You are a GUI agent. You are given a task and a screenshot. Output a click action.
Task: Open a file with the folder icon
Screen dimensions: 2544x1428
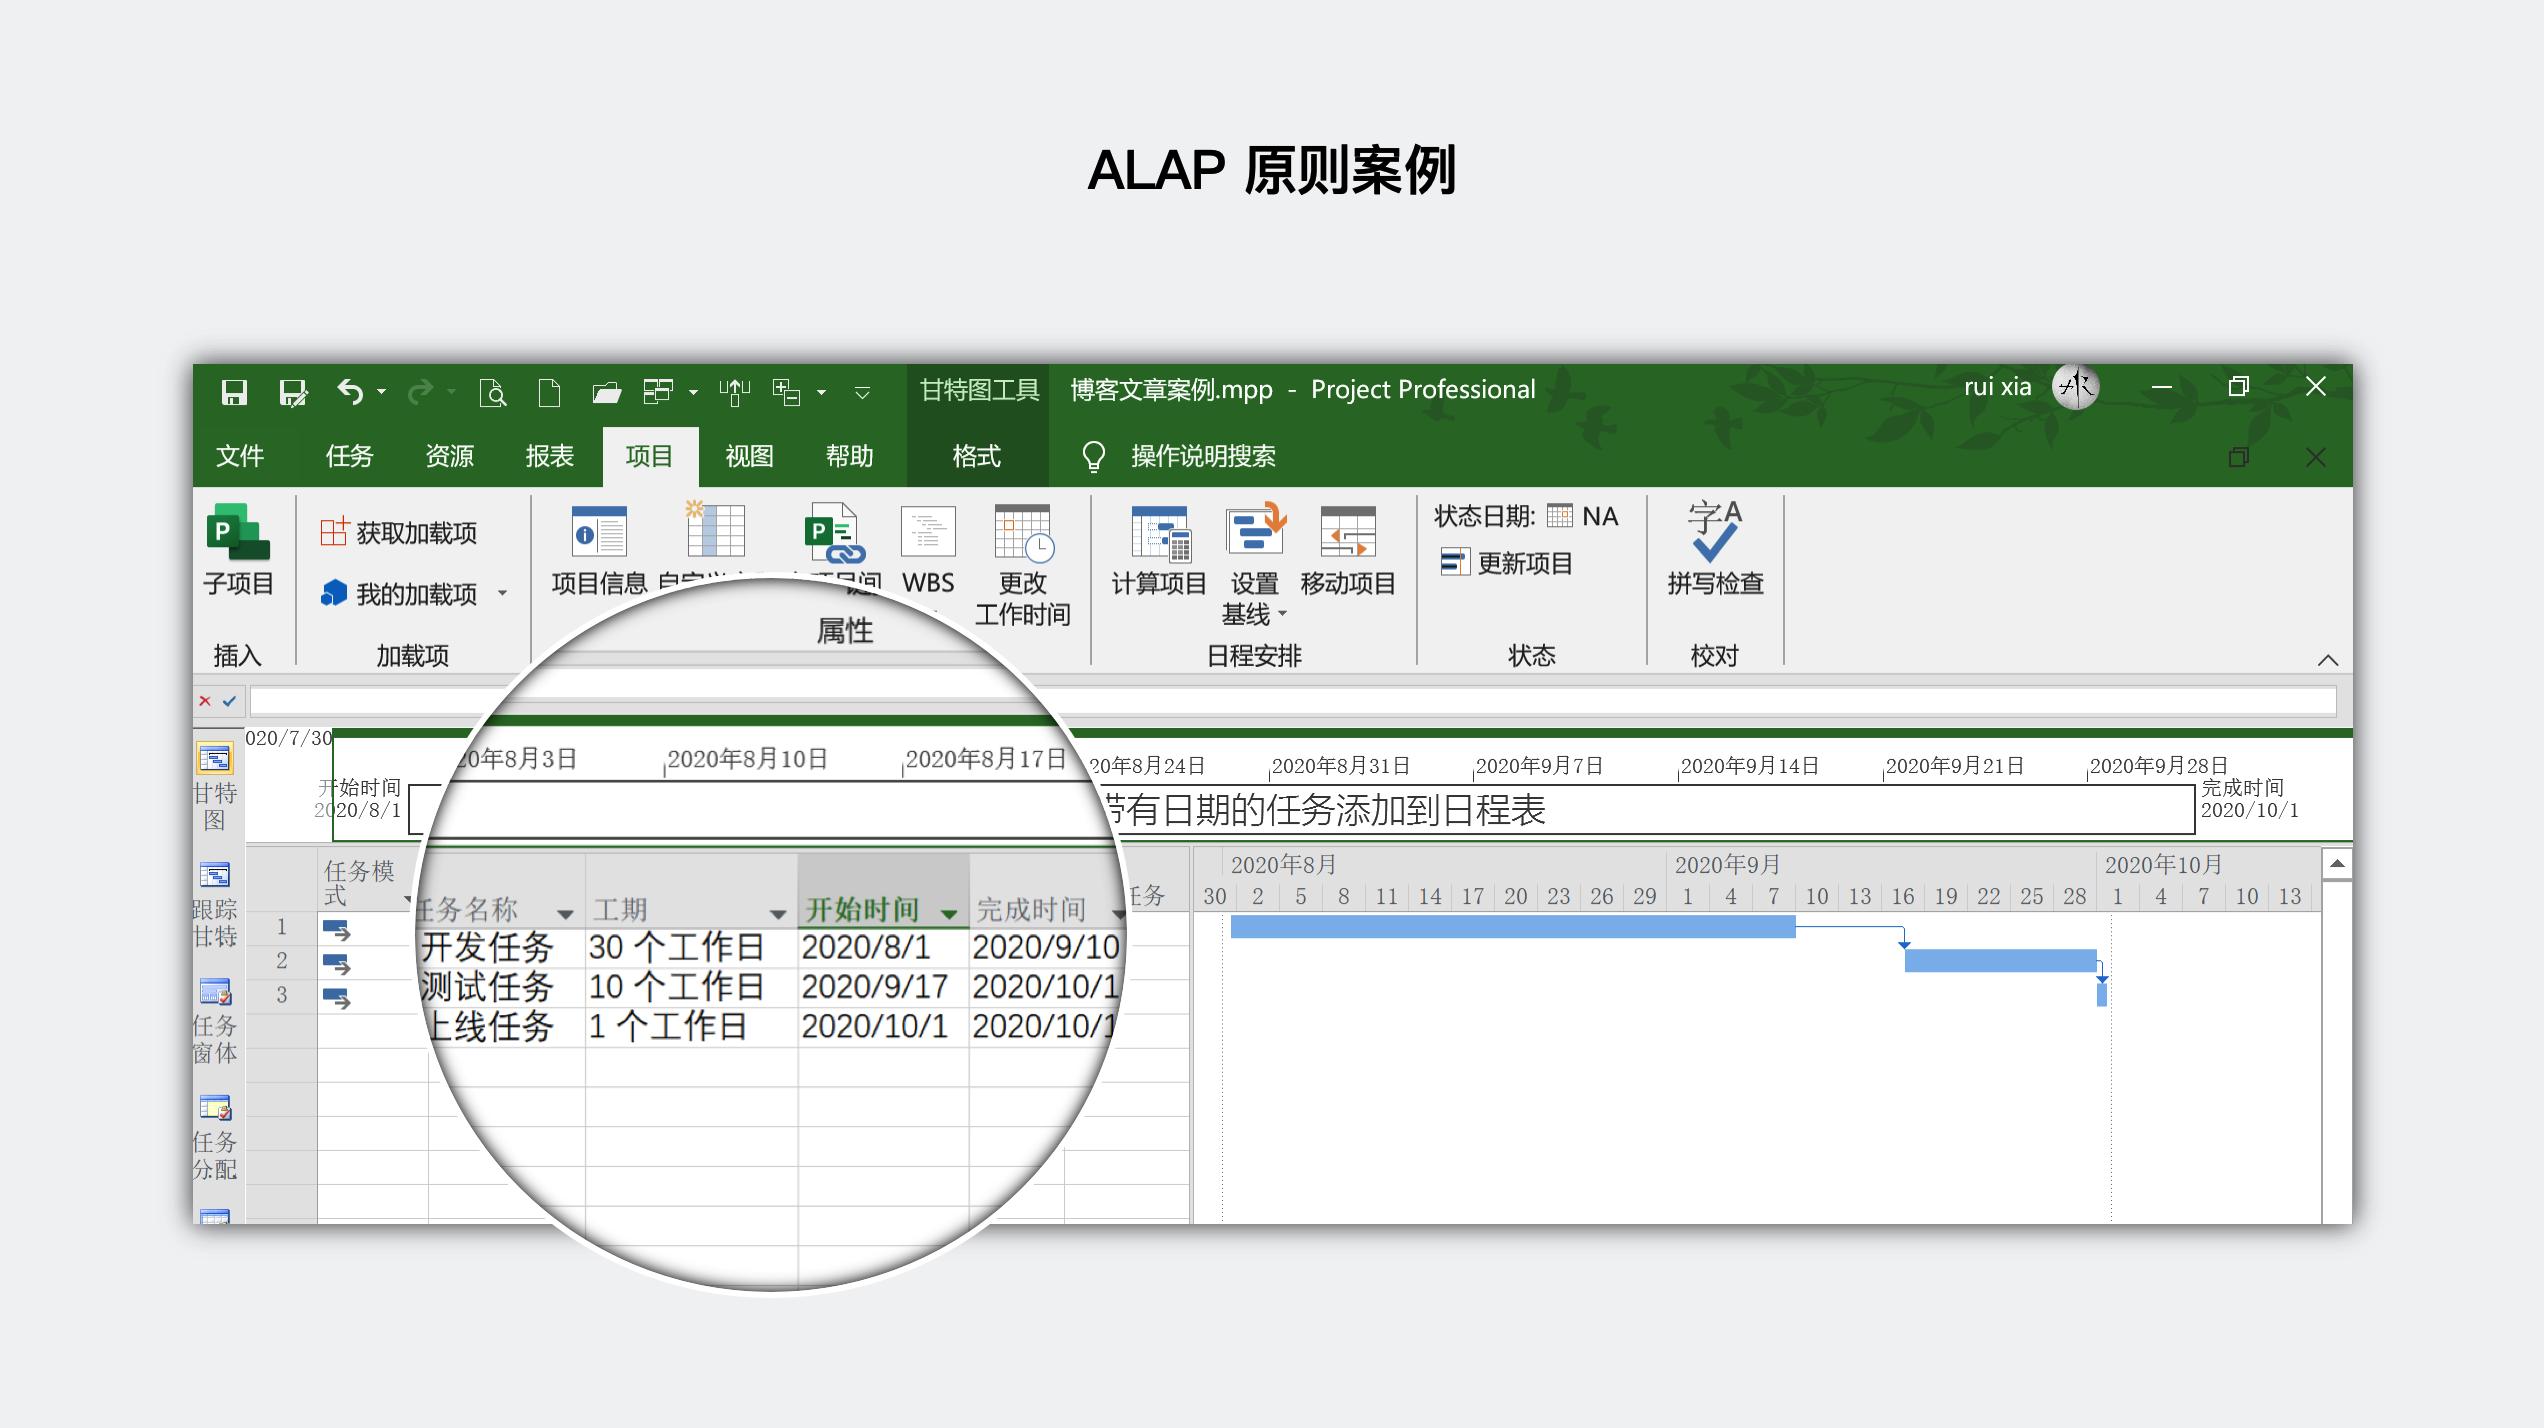[606, 392]
